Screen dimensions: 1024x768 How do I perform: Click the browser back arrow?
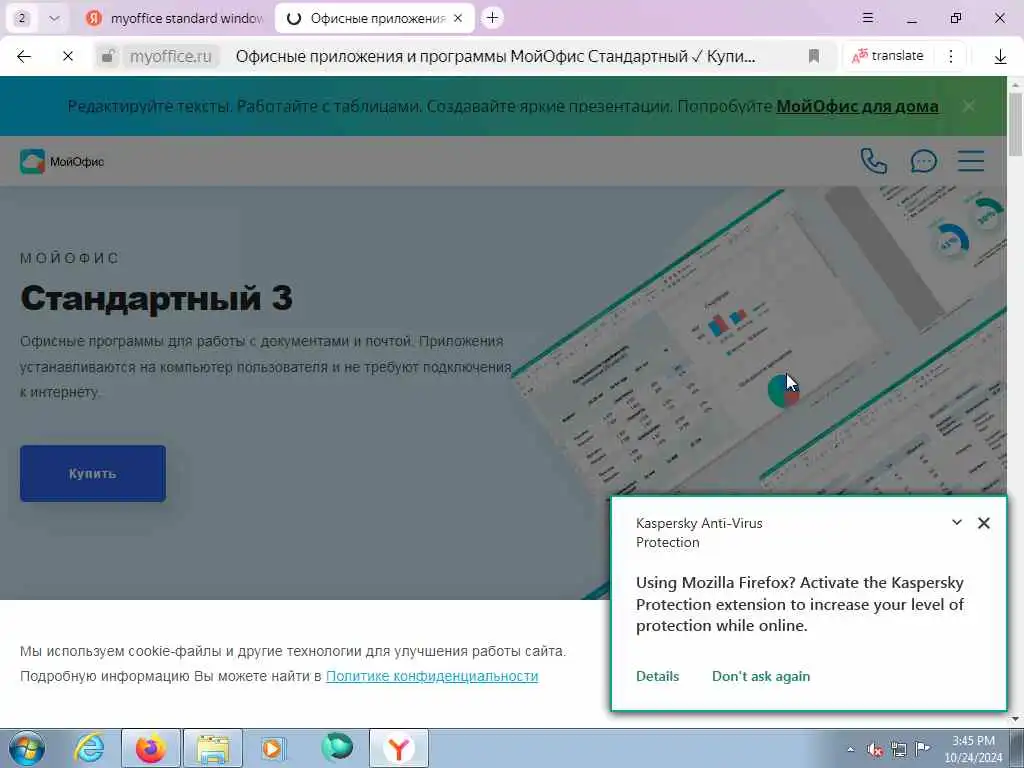(x=24, y=56)
